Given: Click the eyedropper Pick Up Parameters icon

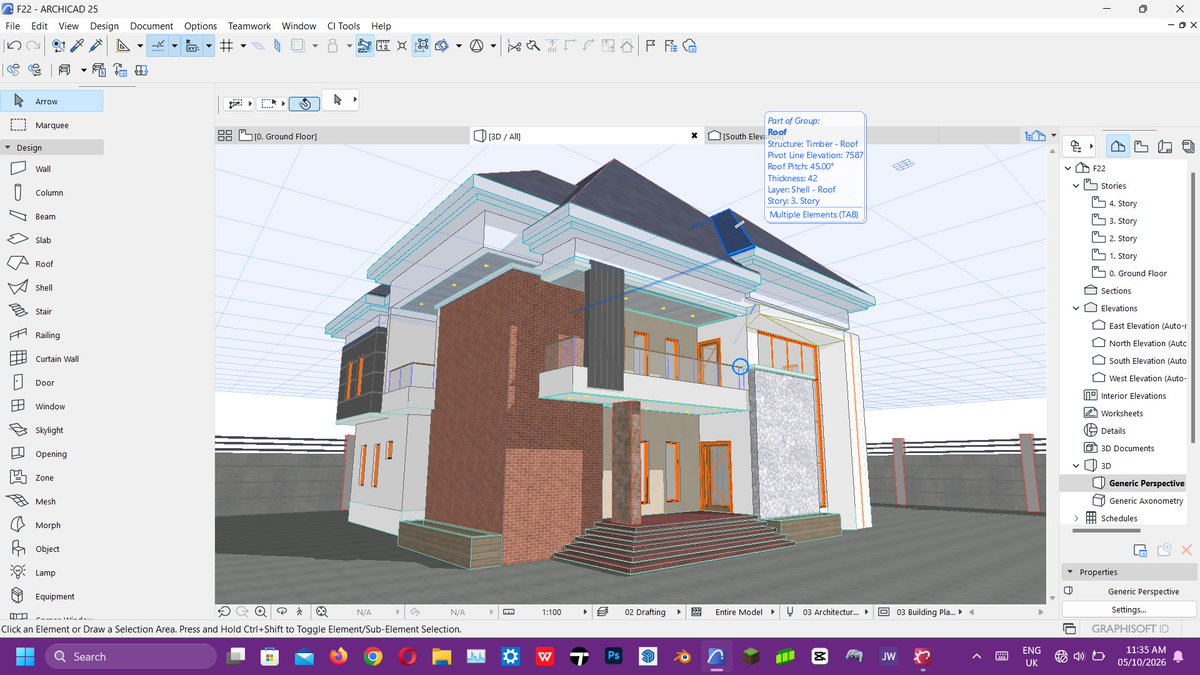Looking at the screenshot, I should pyautogui.click(x=77, y=46).
